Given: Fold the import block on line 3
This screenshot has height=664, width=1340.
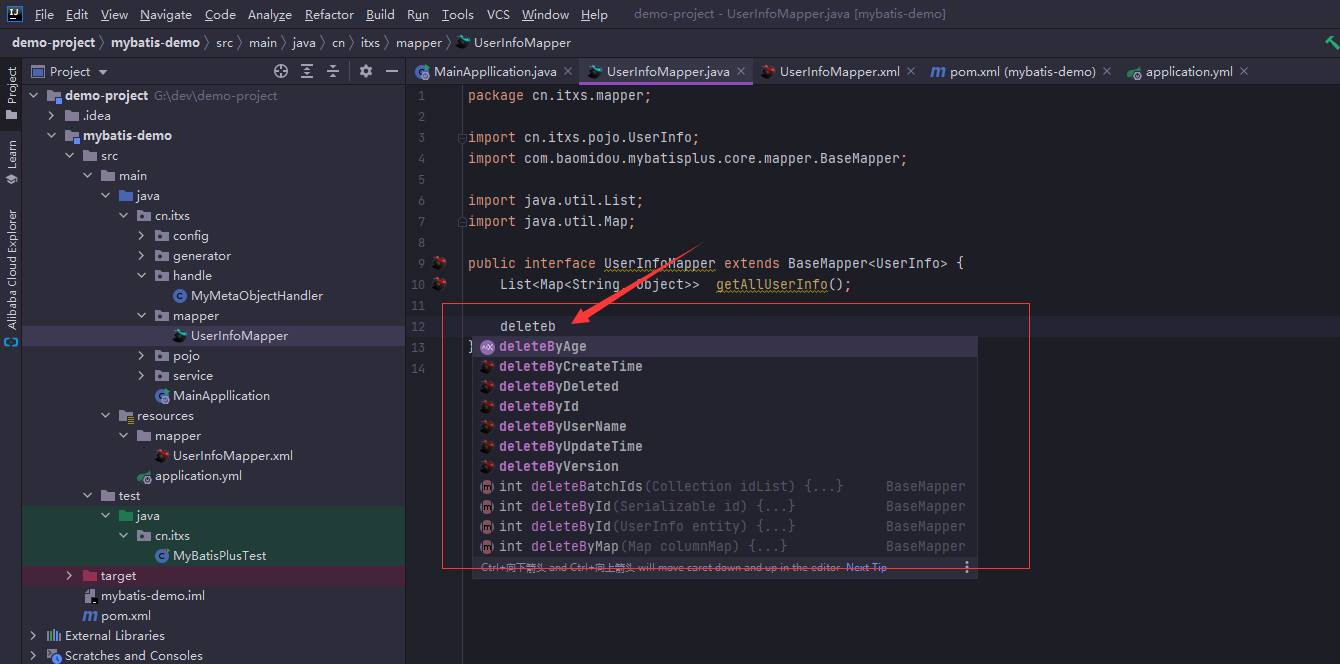Looking at the screenshot, I should tap(460, 137).
